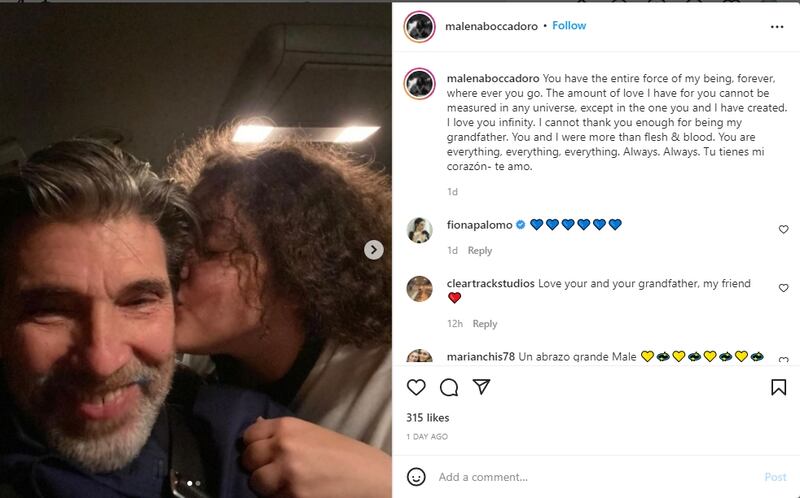Open cleartrackstudios' profile avatar

420,289
